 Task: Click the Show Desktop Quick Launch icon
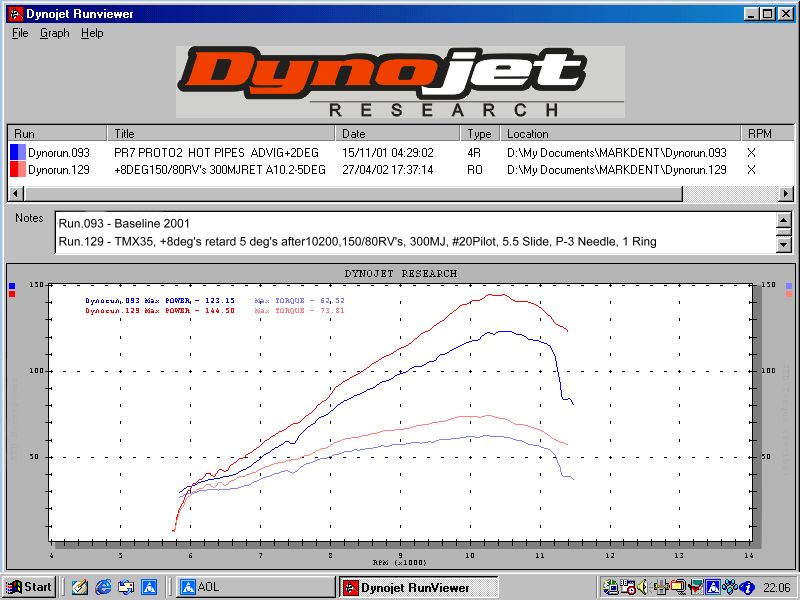(x=79, y=587)
